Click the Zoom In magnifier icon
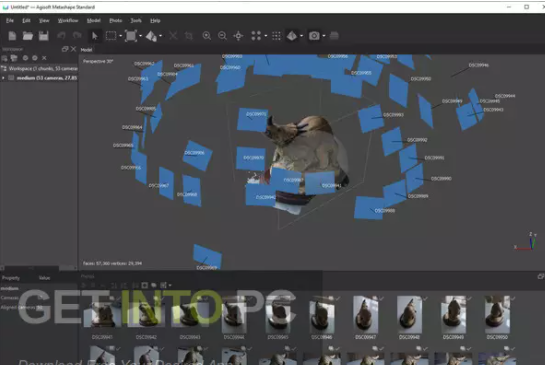This screenshot has width=545, height=365. [x=206, y=36]
